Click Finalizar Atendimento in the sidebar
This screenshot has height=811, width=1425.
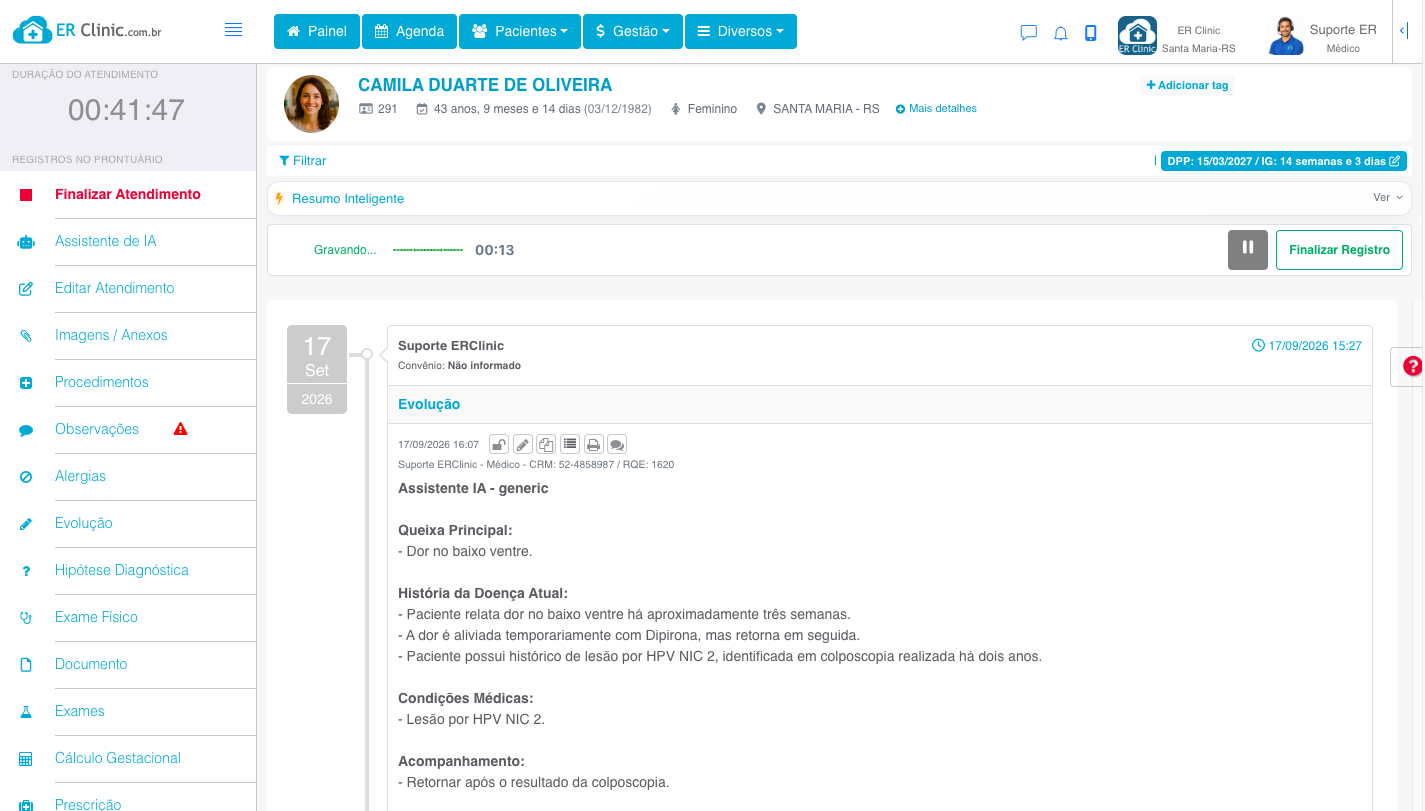(128, 195)
